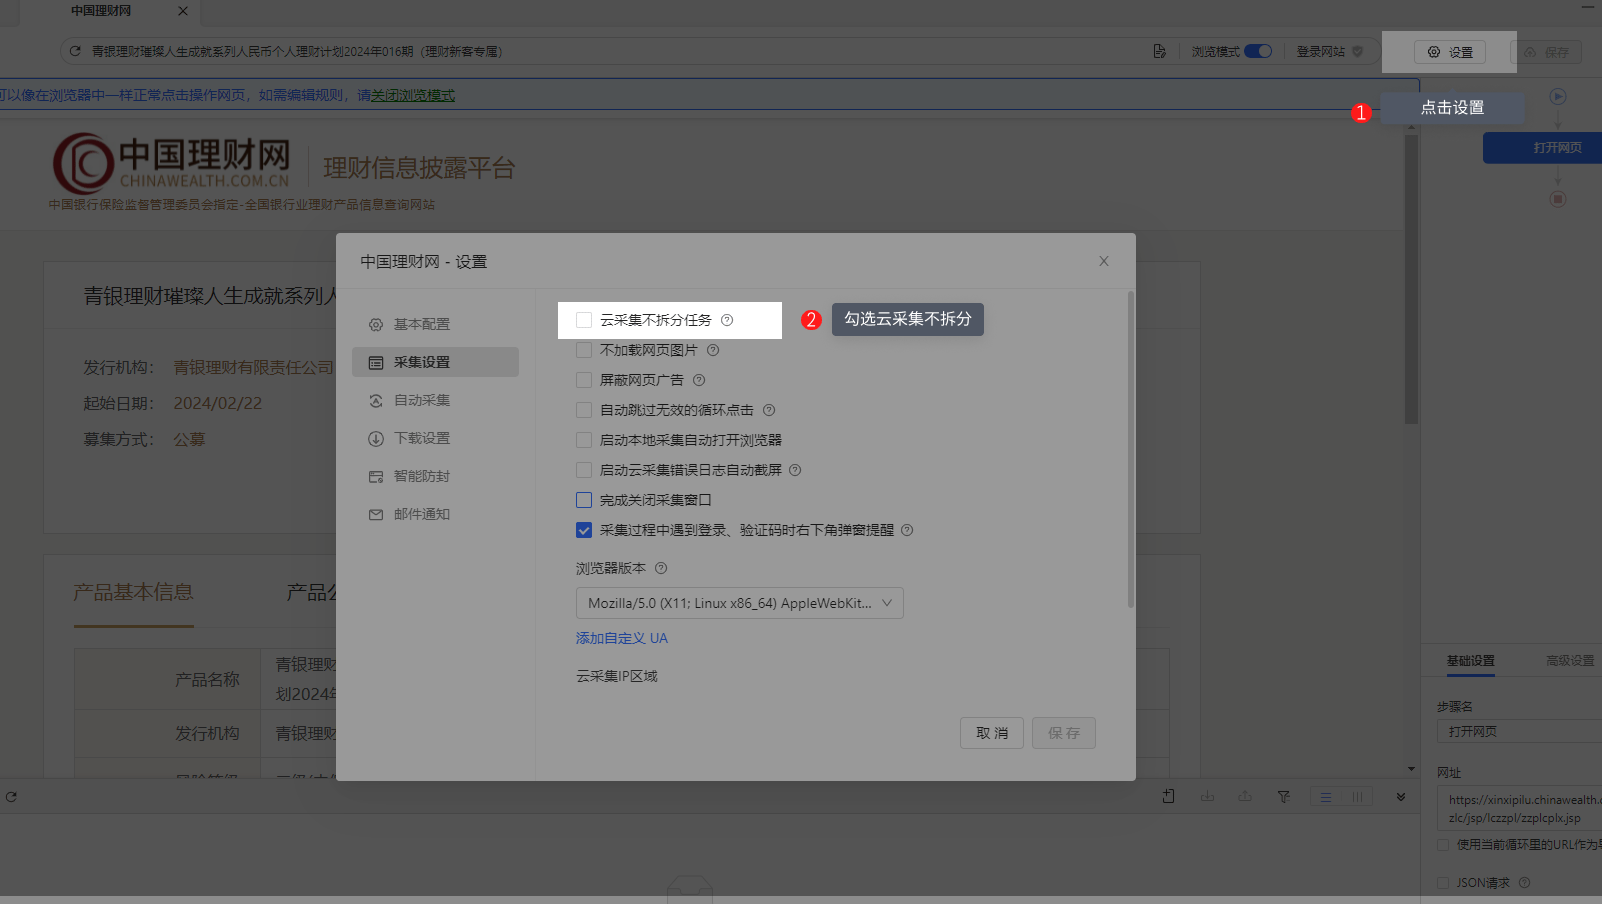Click the filter icon in the data toolbar
The height and width of the screenshot is (904, 1602).
click(x=1284, y=796)
